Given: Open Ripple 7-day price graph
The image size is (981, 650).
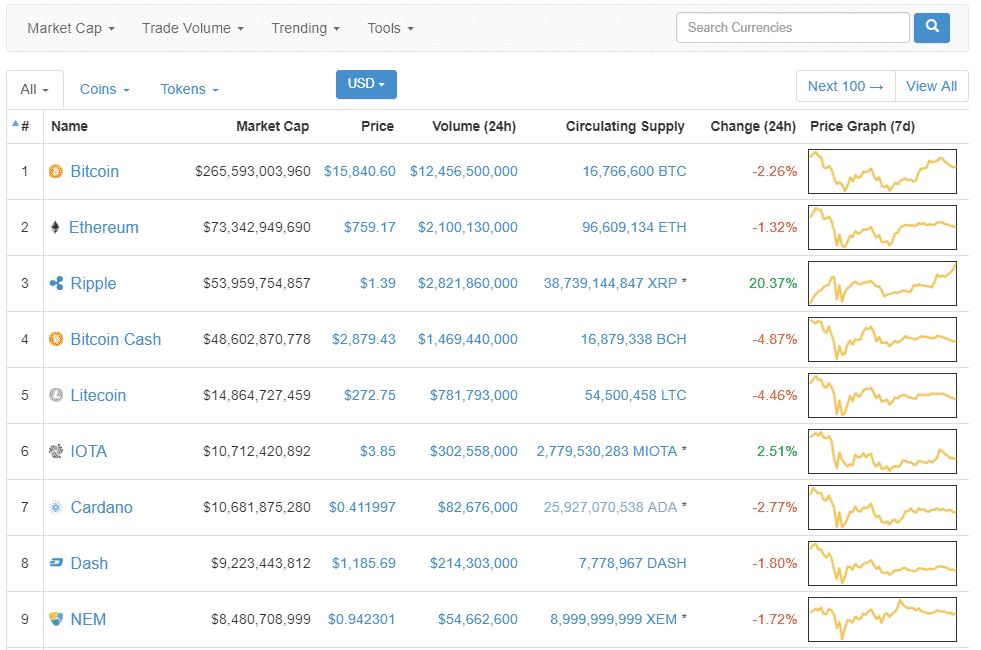Looking at the screenshot, I should 882,283.
